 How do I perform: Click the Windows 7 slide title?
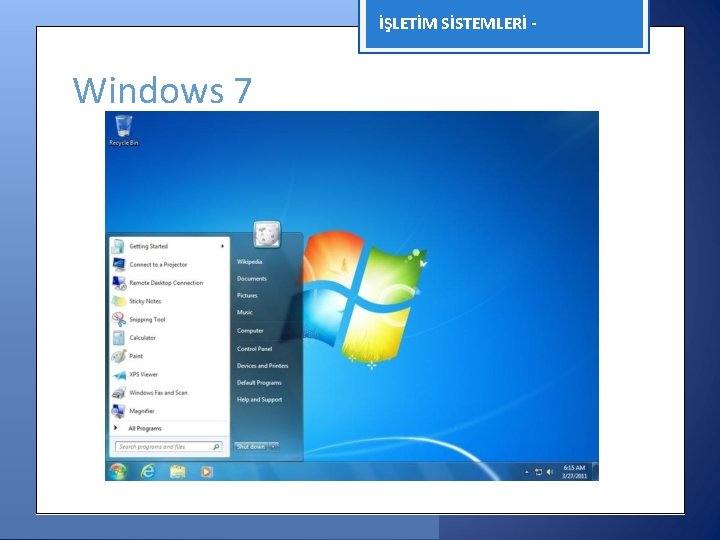[163, 90]
